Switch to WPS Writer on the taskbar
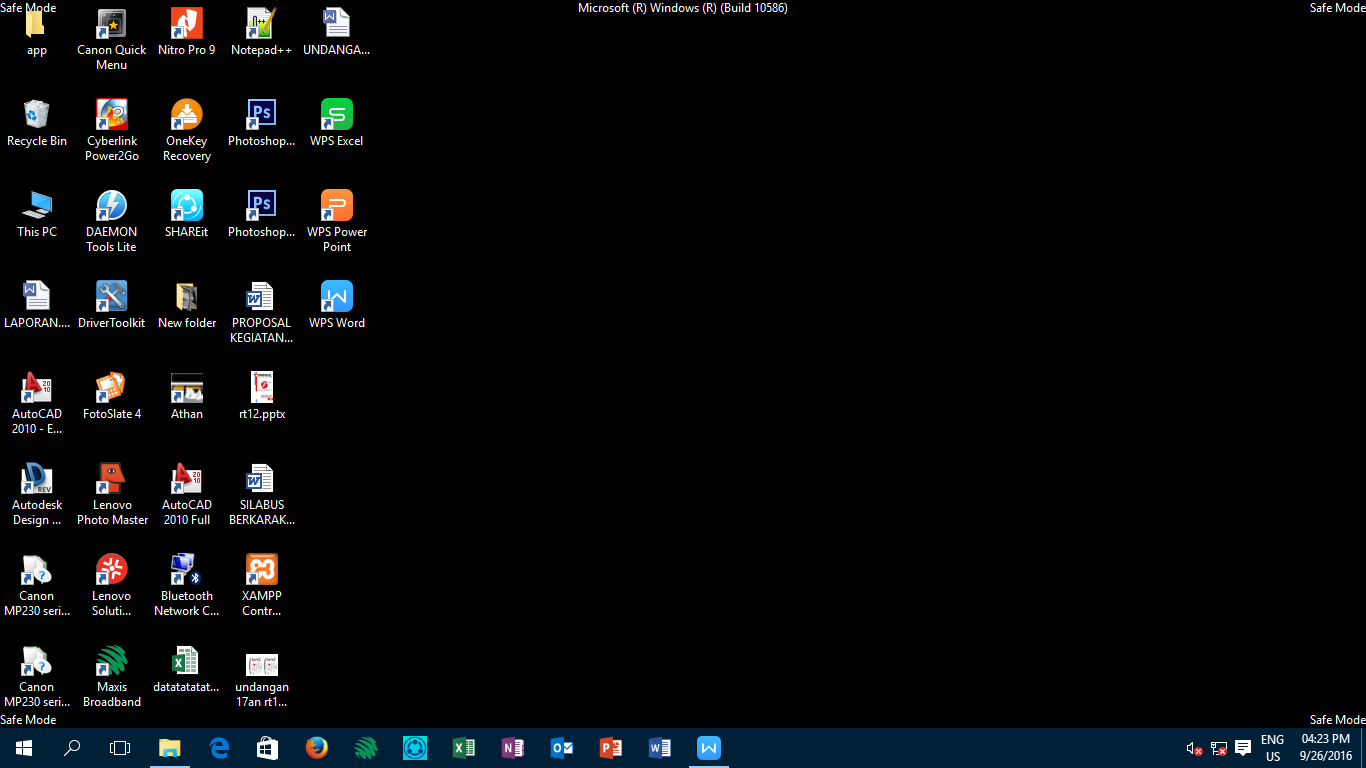 point(709,748)
